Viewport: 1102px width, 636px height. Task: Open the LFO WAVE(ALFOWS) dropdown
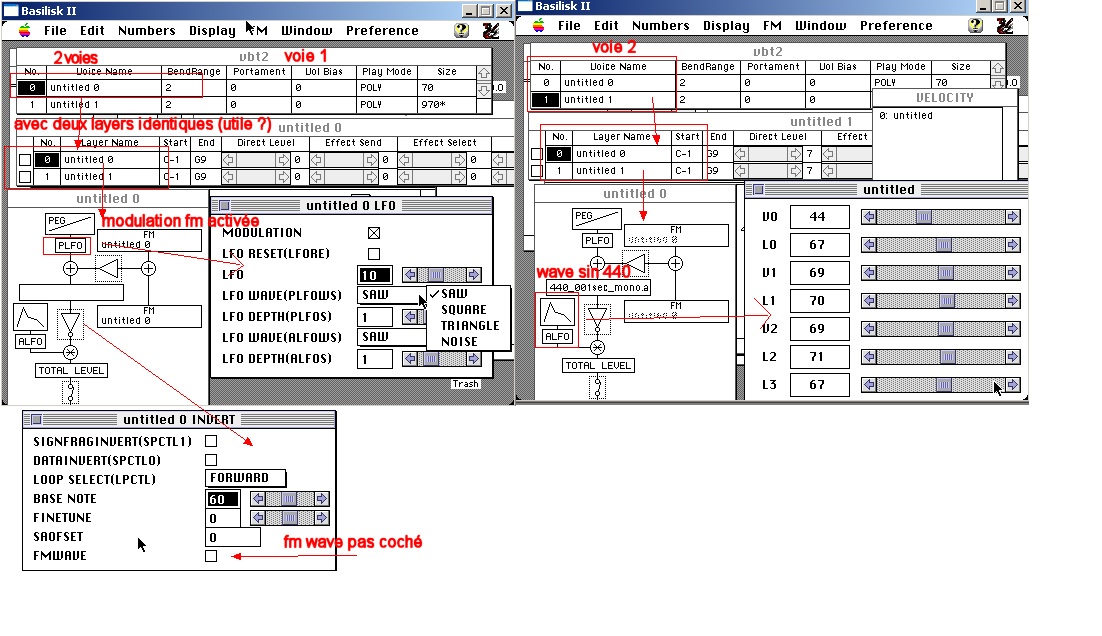click(x=391, y=337)
